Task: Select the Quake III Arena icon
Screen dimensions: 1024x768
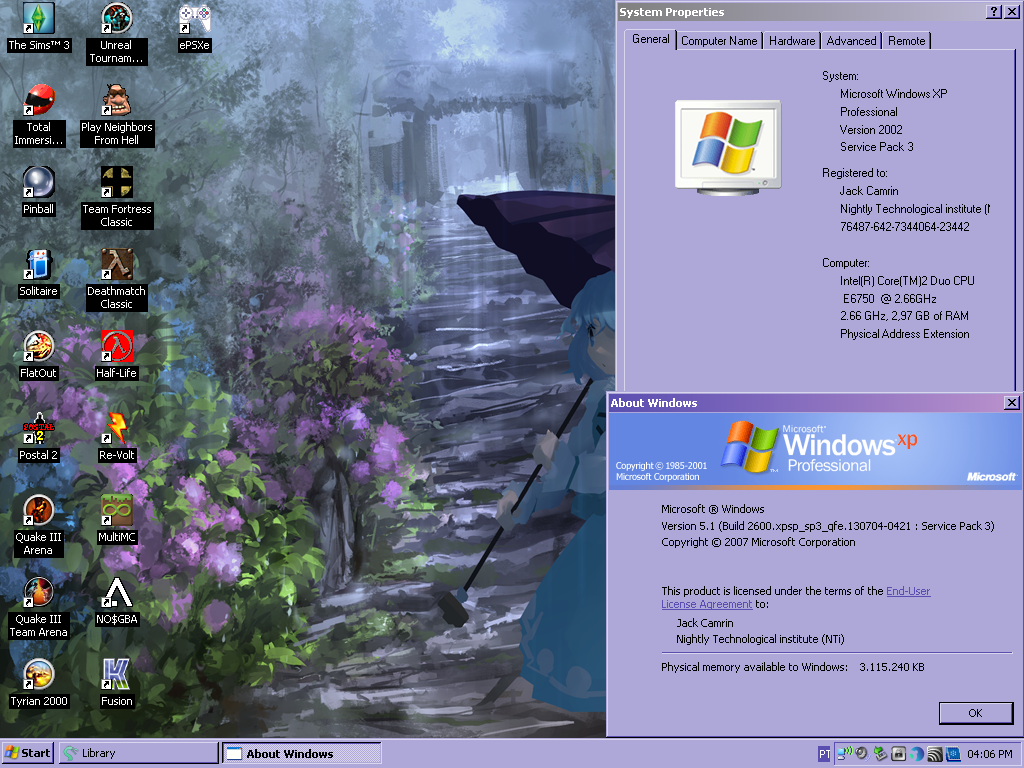Action: click(x=39, y=511)
